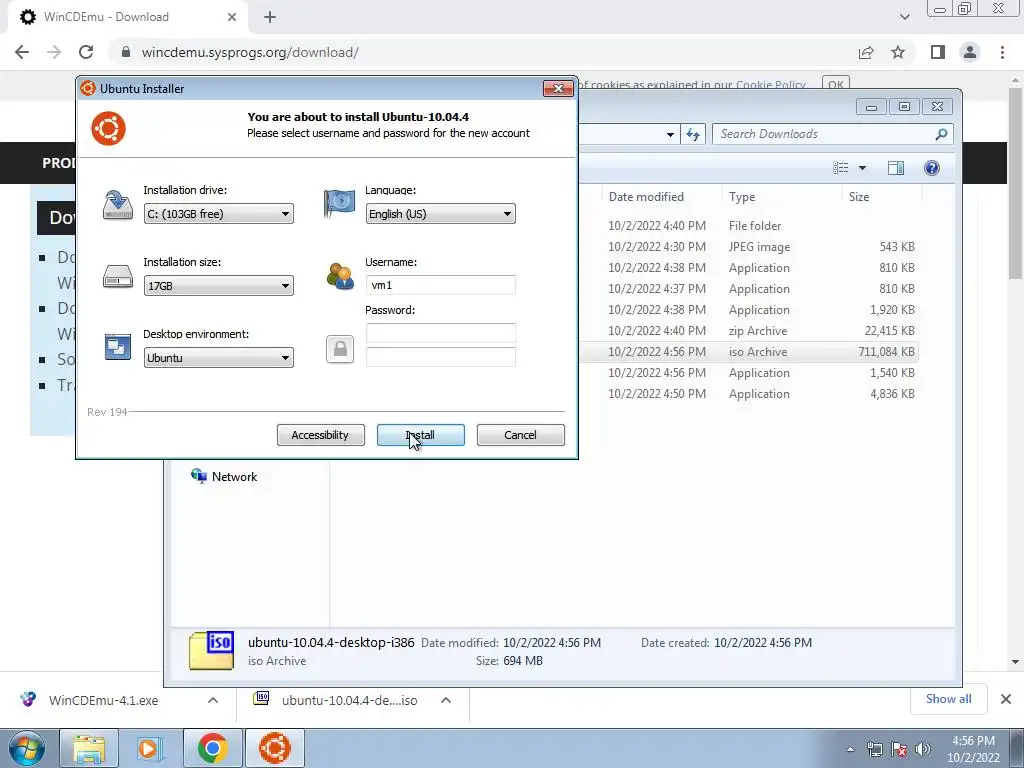This screenshot has height=768, width=1024.
Task: Close the Ubuntu Installer dialog
Action: click(558, 88)
